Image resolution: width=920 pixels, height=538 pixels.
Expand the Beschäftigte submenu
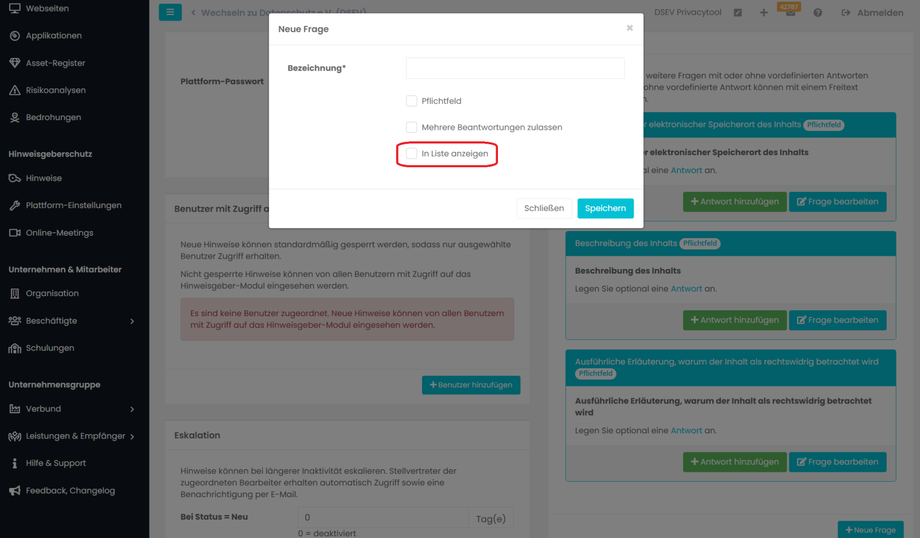[x=132, y=321]
